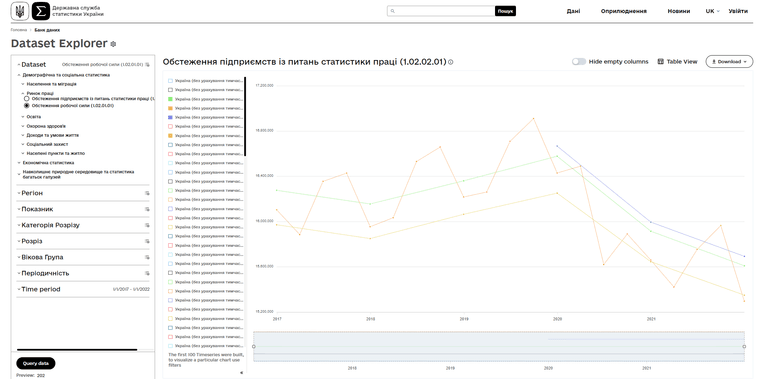
Task: Expand Населення та міграція node
Action: 23,84
